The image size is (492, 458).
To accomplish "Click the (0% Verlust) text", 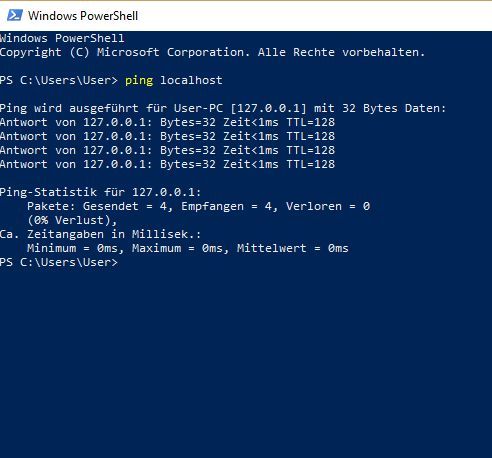I will [72, 220].
